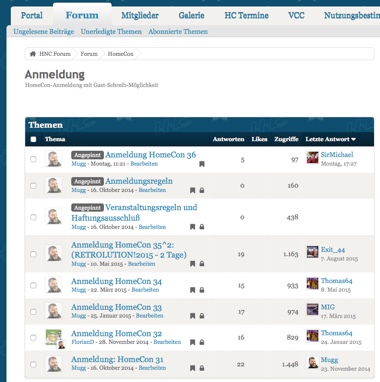Check the Anmeldung HomeCon 33 checkbox
380x382 pixels.
pos(33,312)
